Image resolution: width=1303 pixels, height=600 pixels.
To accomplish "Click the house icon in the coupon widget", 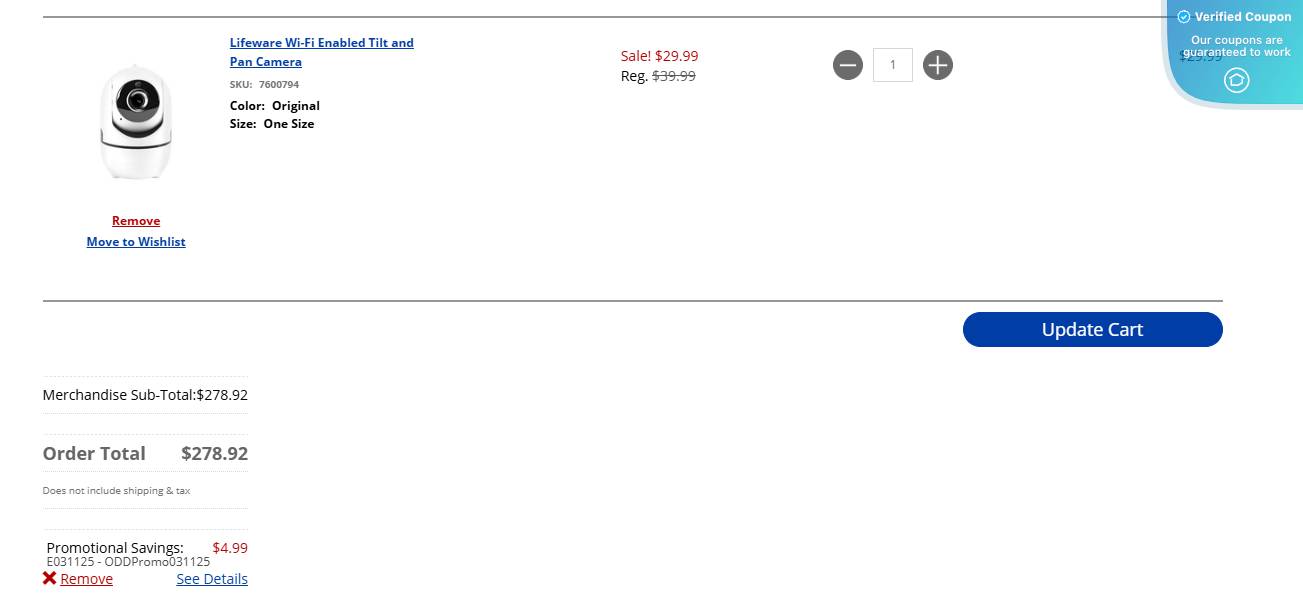I will (x=1236, y=80).
